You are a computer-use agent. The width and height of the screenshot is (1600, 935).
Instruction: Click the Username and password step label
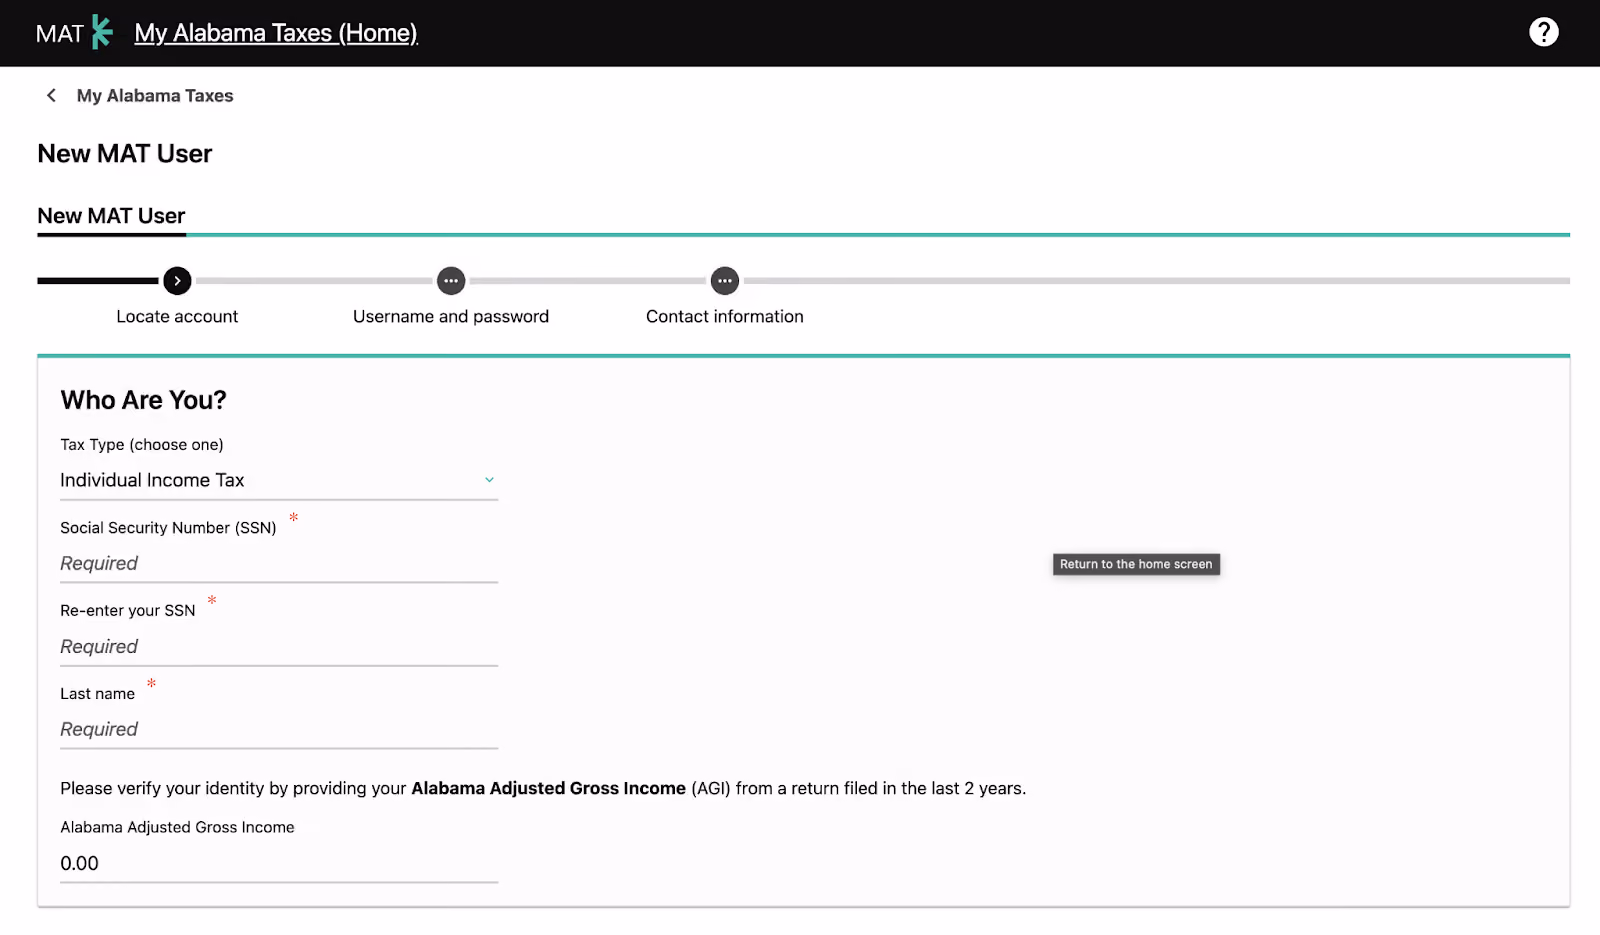click(x=451, y=317)
